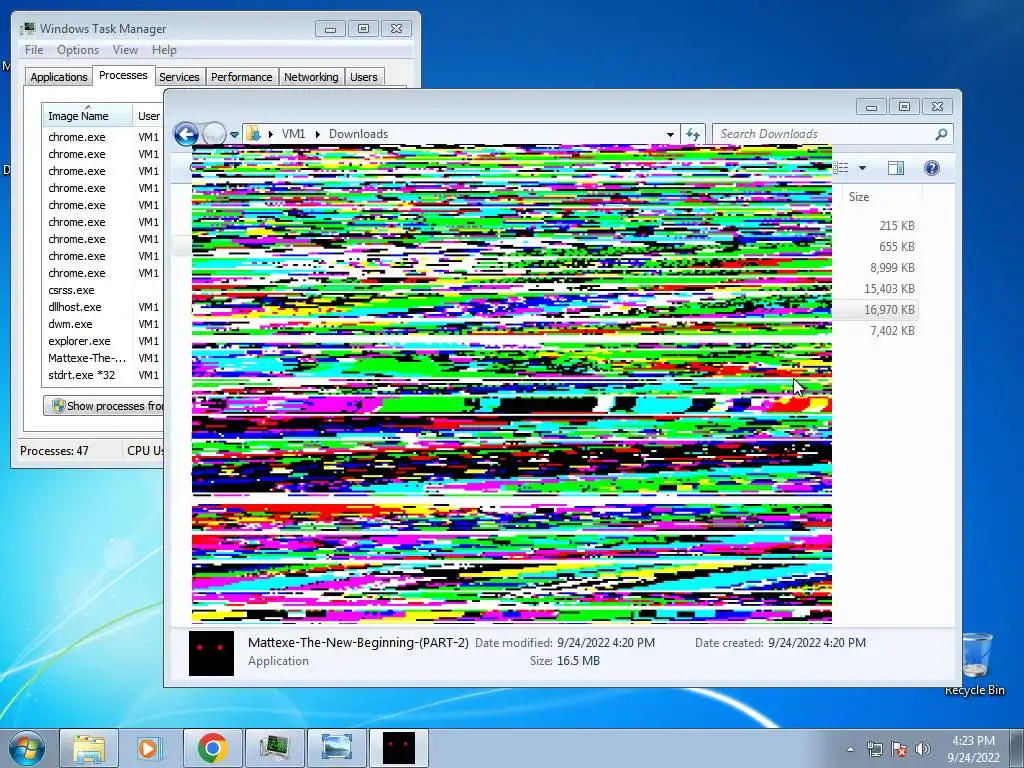This screenshot has height=768, width=1024.
Task: Switch to the Applications tab
Action: (x=59, y=77)
